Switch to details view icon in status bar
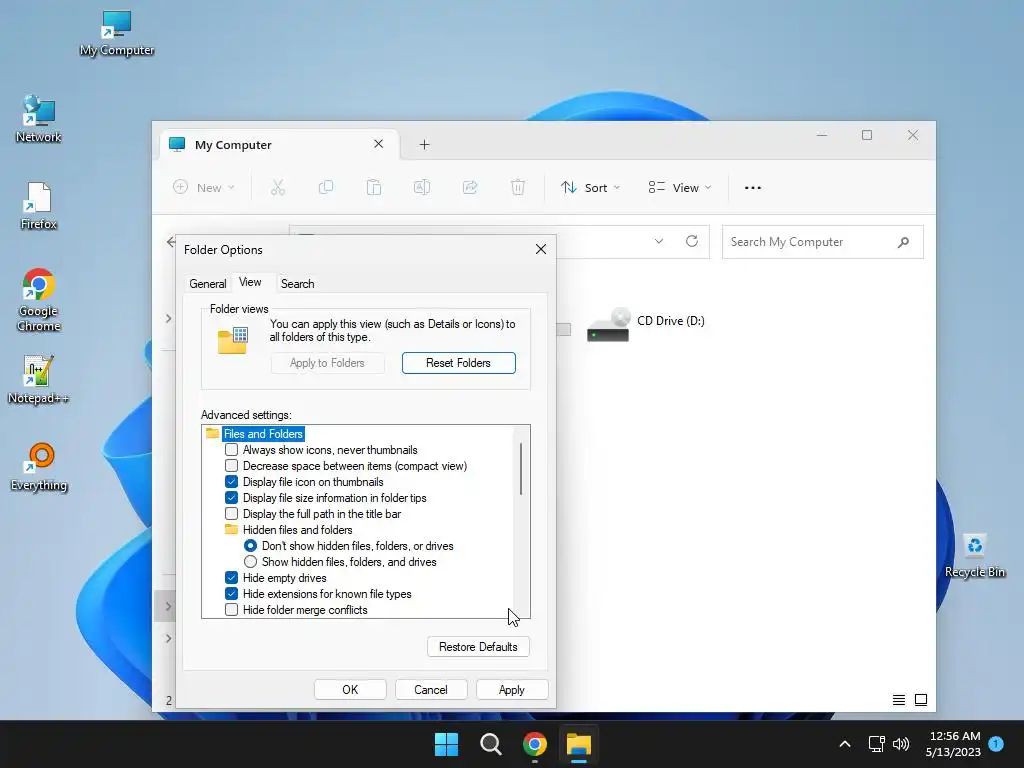 [899, 700]
